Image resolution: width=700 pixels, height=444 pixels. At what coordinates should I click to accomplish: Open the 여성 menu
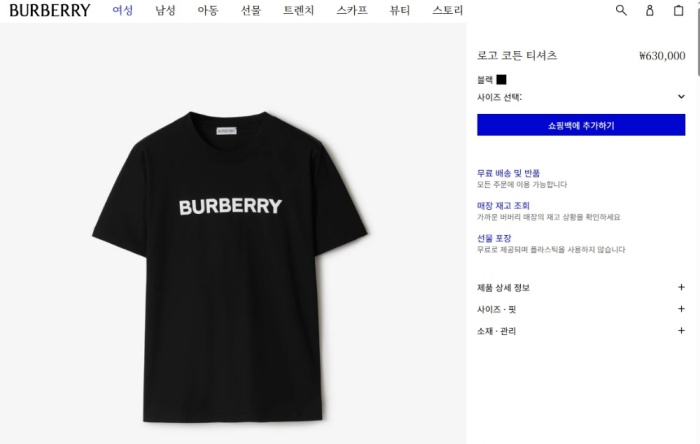(x=122, y=10)
